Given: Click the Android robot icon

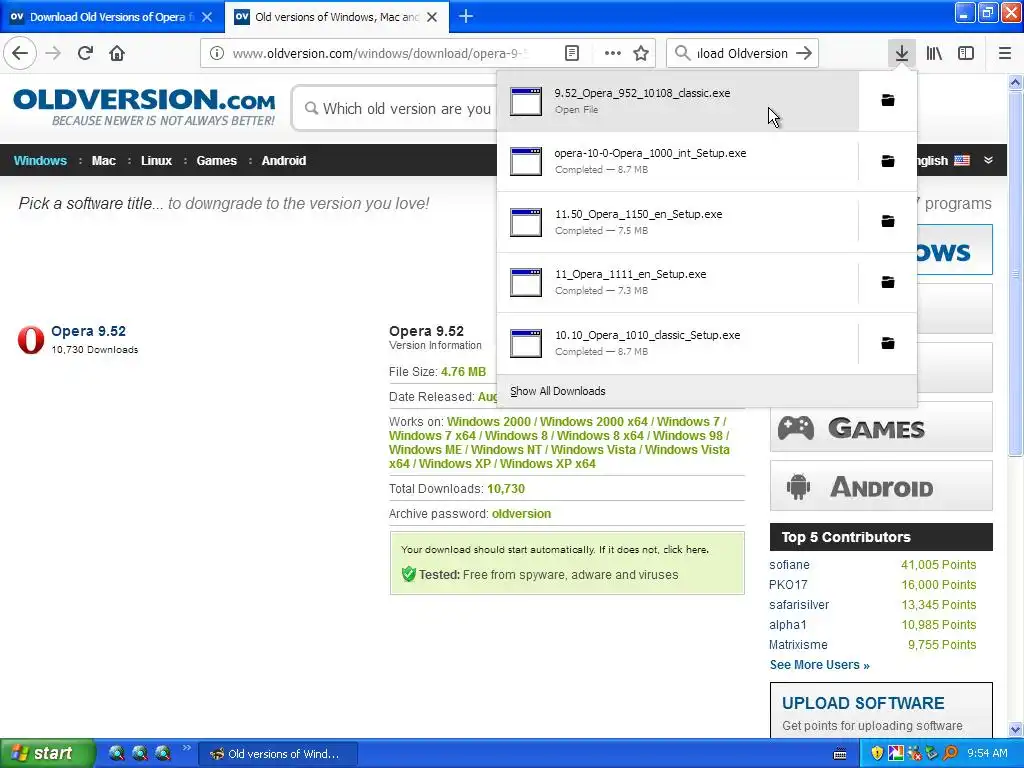Looking at the screenshot, I should pyautogui.click(x=798, y=487).
